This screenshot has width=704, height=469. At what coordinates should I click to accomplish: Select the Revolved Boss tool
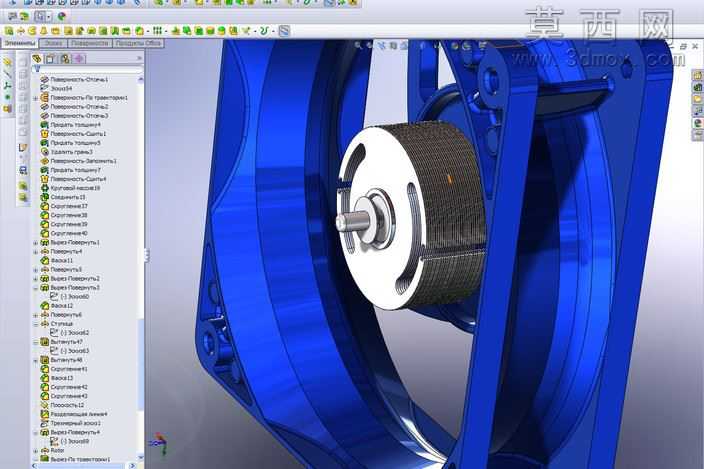(x=21, y=31)
